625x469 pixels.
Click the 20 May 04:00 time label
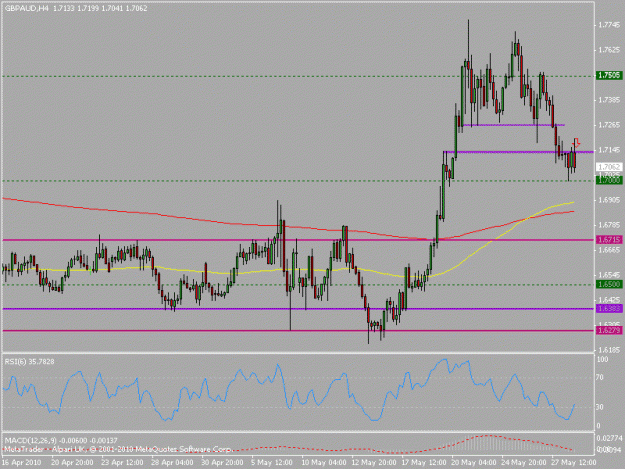coord(472,462)
